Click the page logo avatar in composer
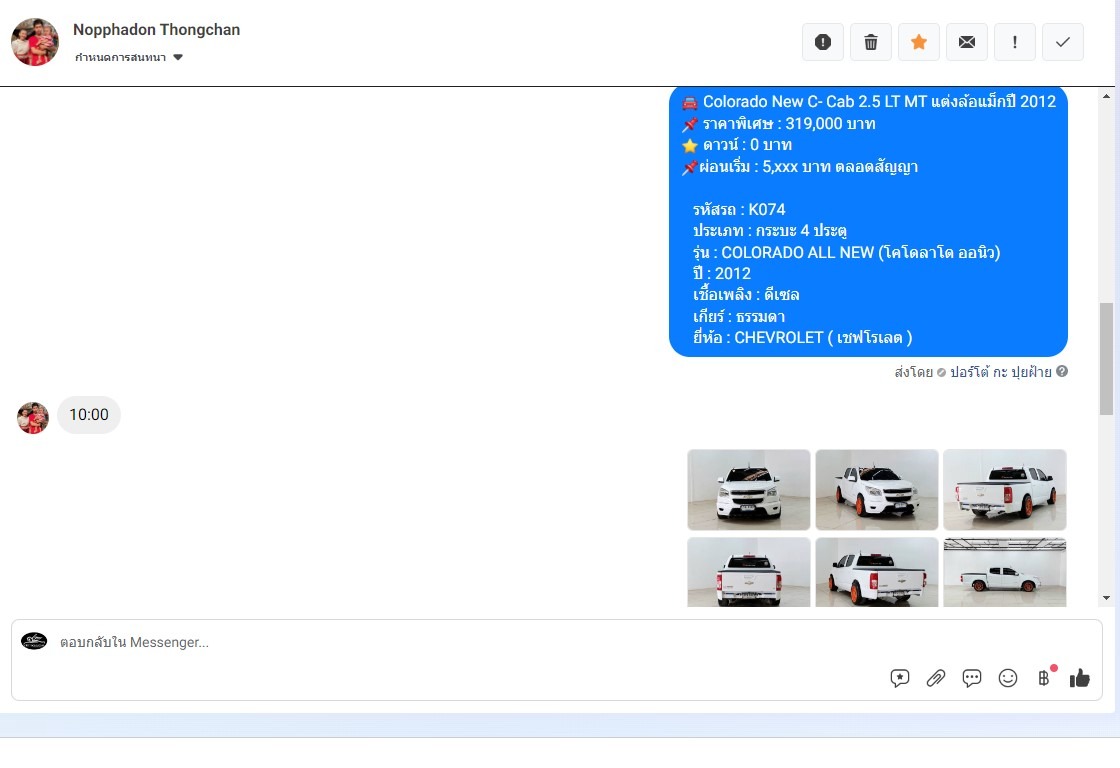The image size is (1120, 768). [x=34, y=641]
